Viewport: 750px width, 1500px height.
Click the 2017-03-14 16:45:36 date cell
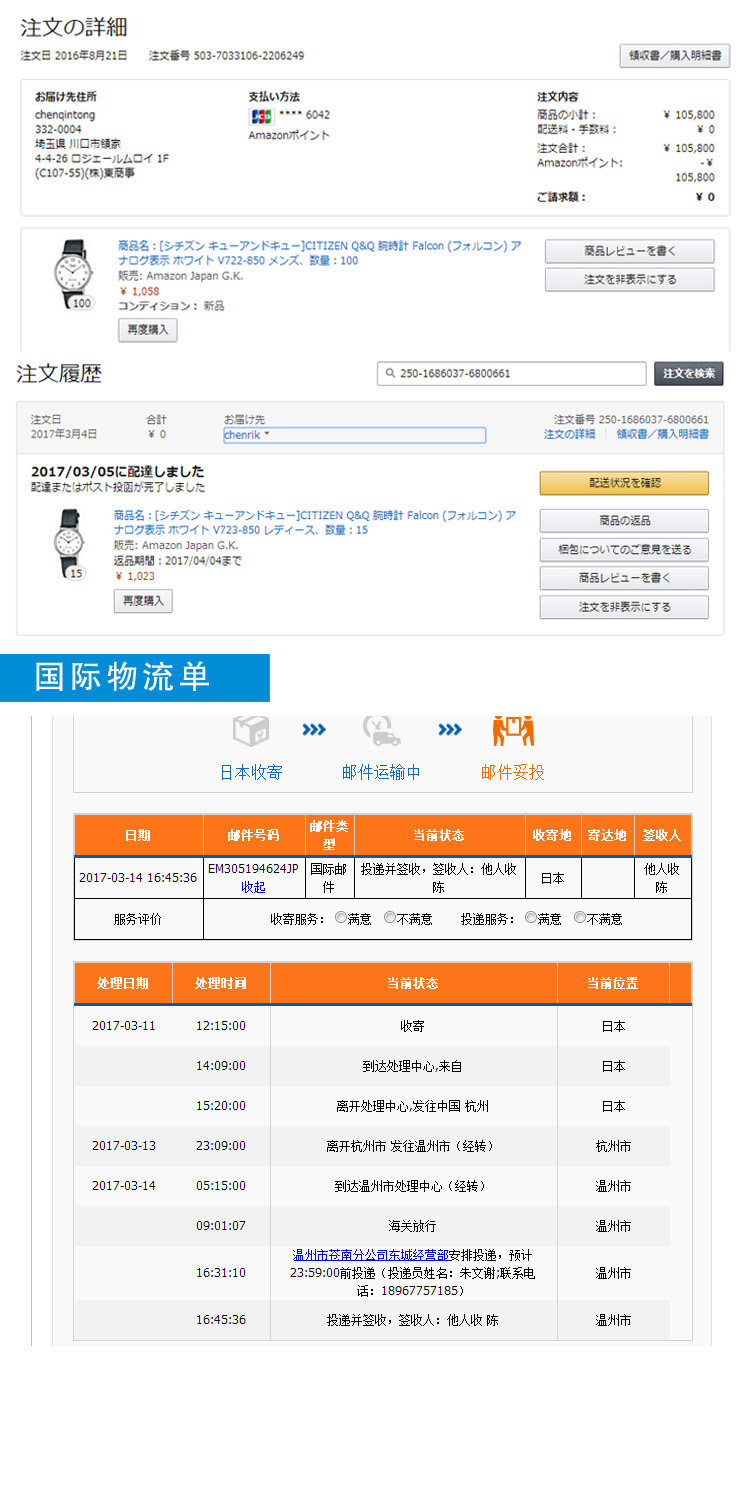138,878
